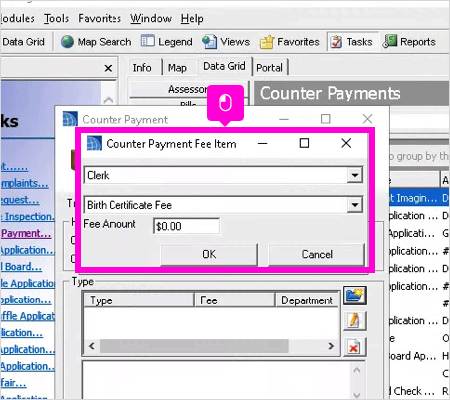Sort by Department column header
450x400 pixels.
click(x=307, y=300)
